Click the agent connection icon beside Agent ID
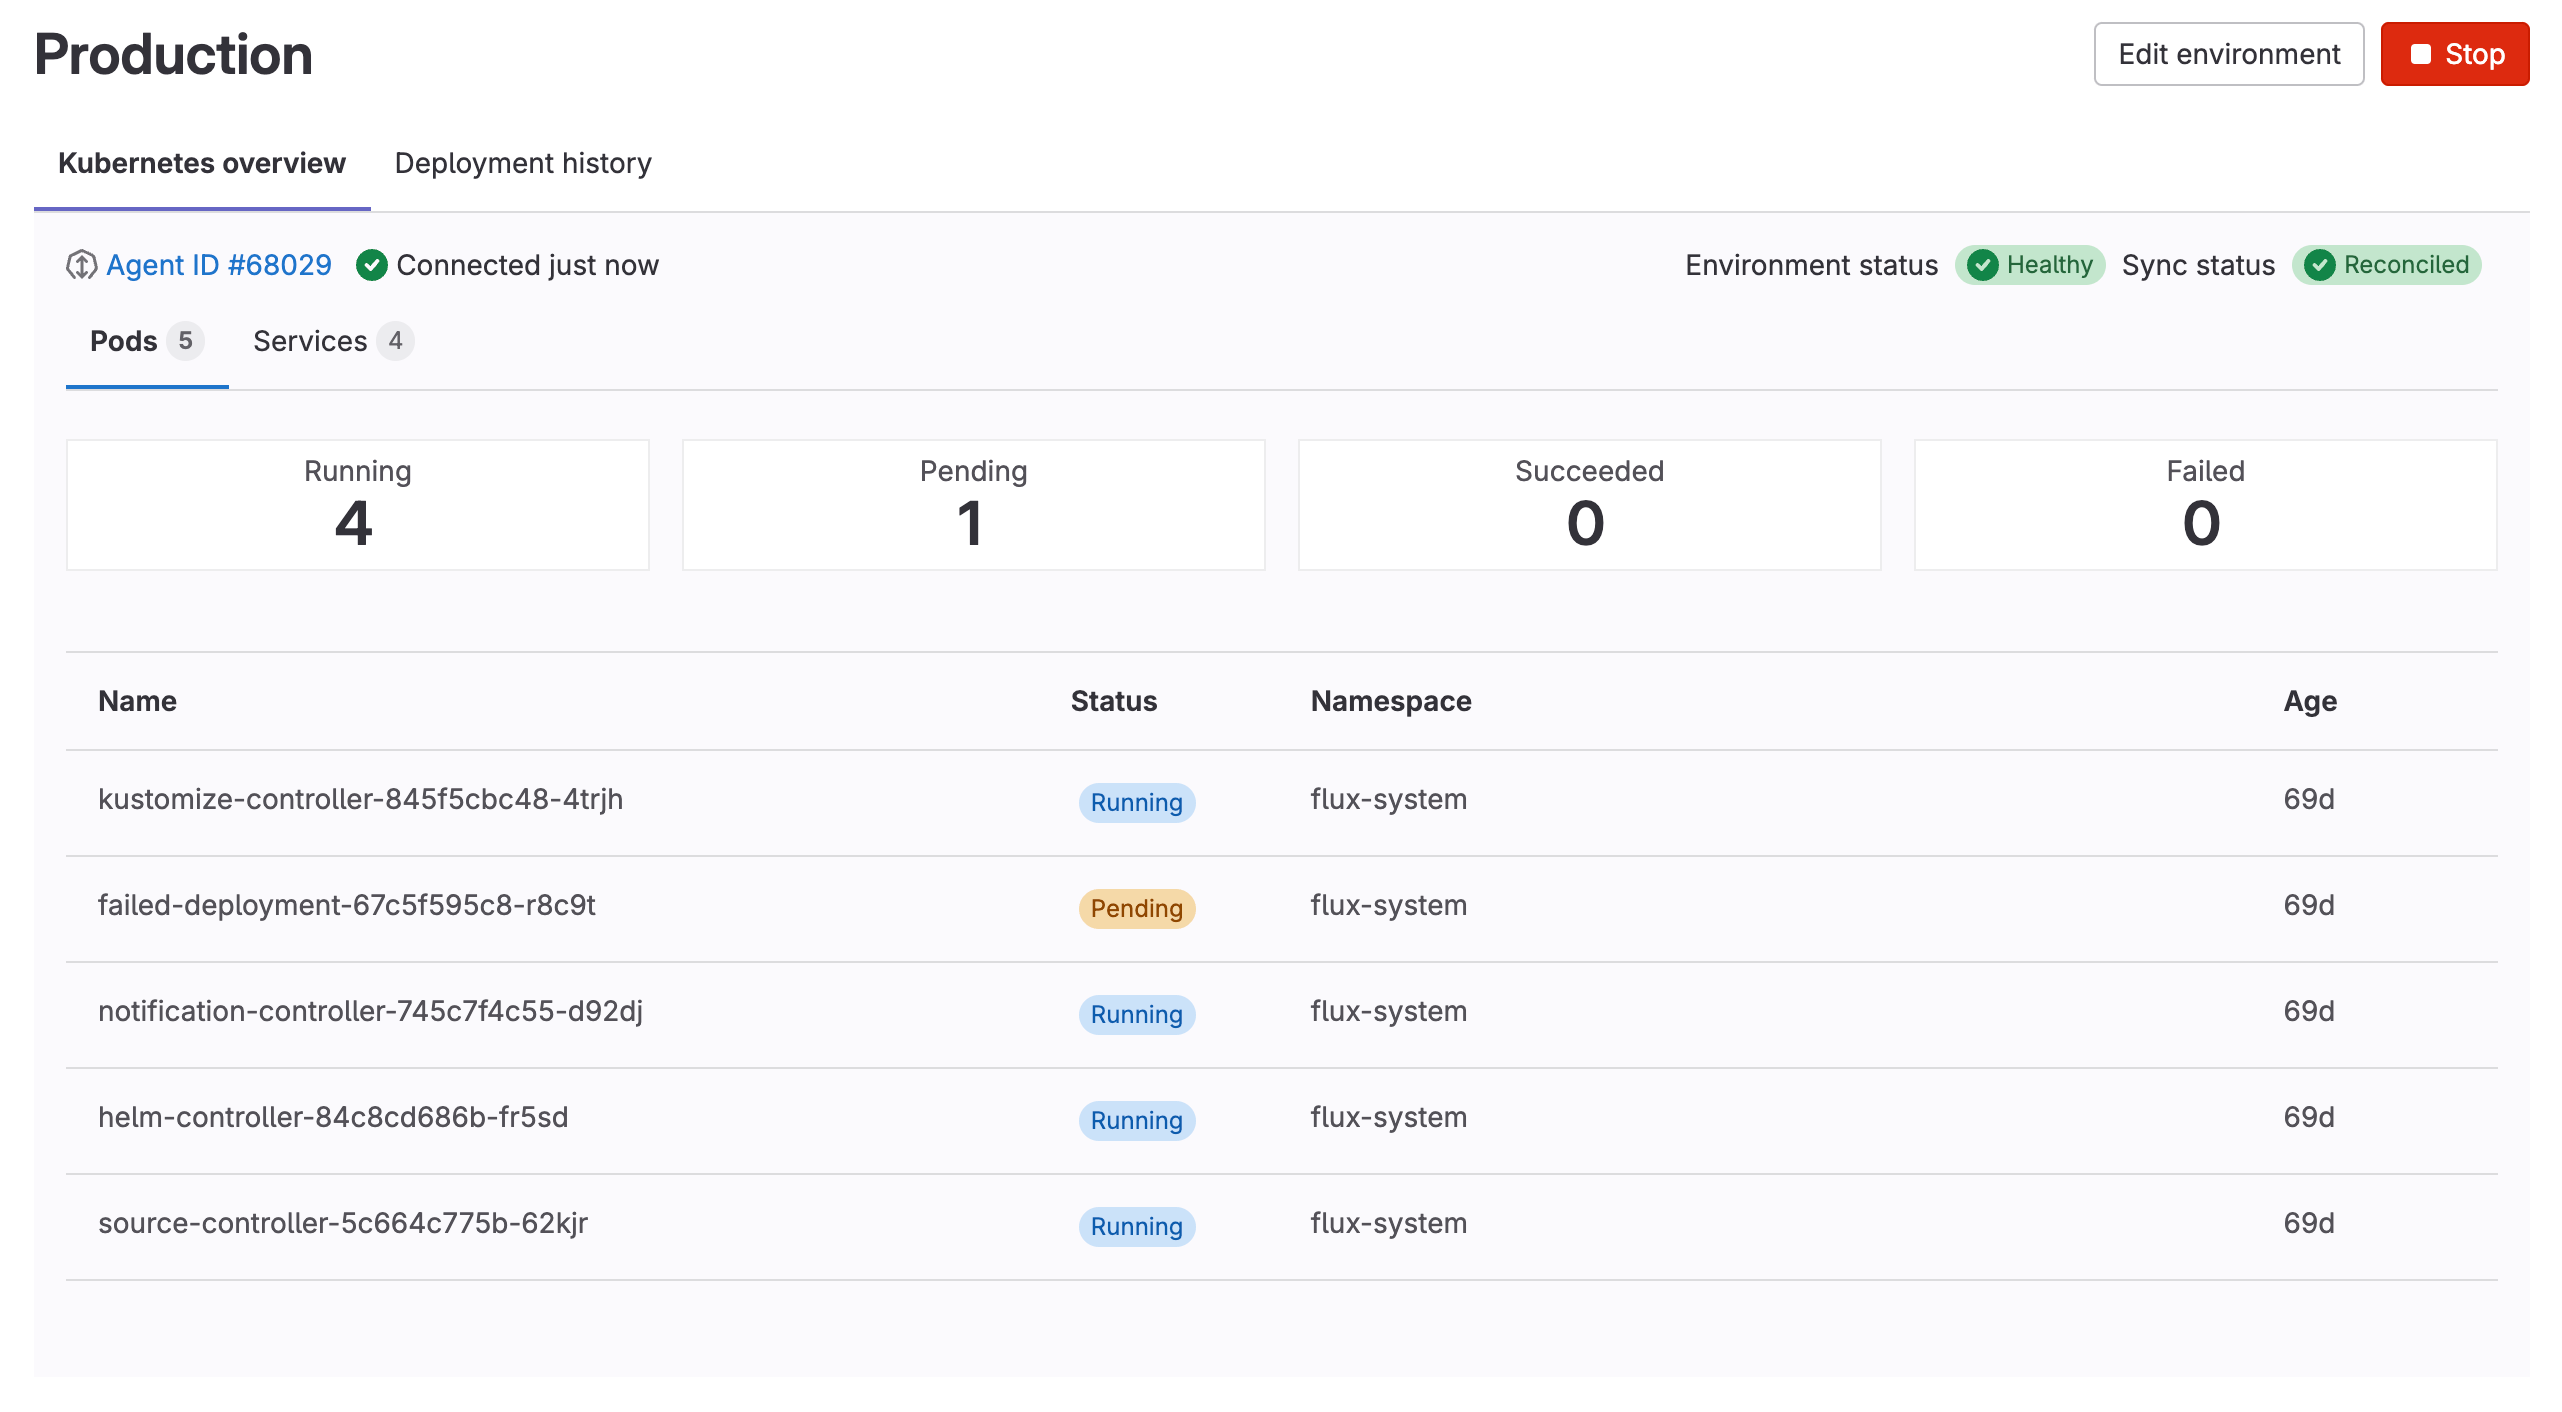The height and width of the screenshot is (1412, 2562). click(83, 264)
